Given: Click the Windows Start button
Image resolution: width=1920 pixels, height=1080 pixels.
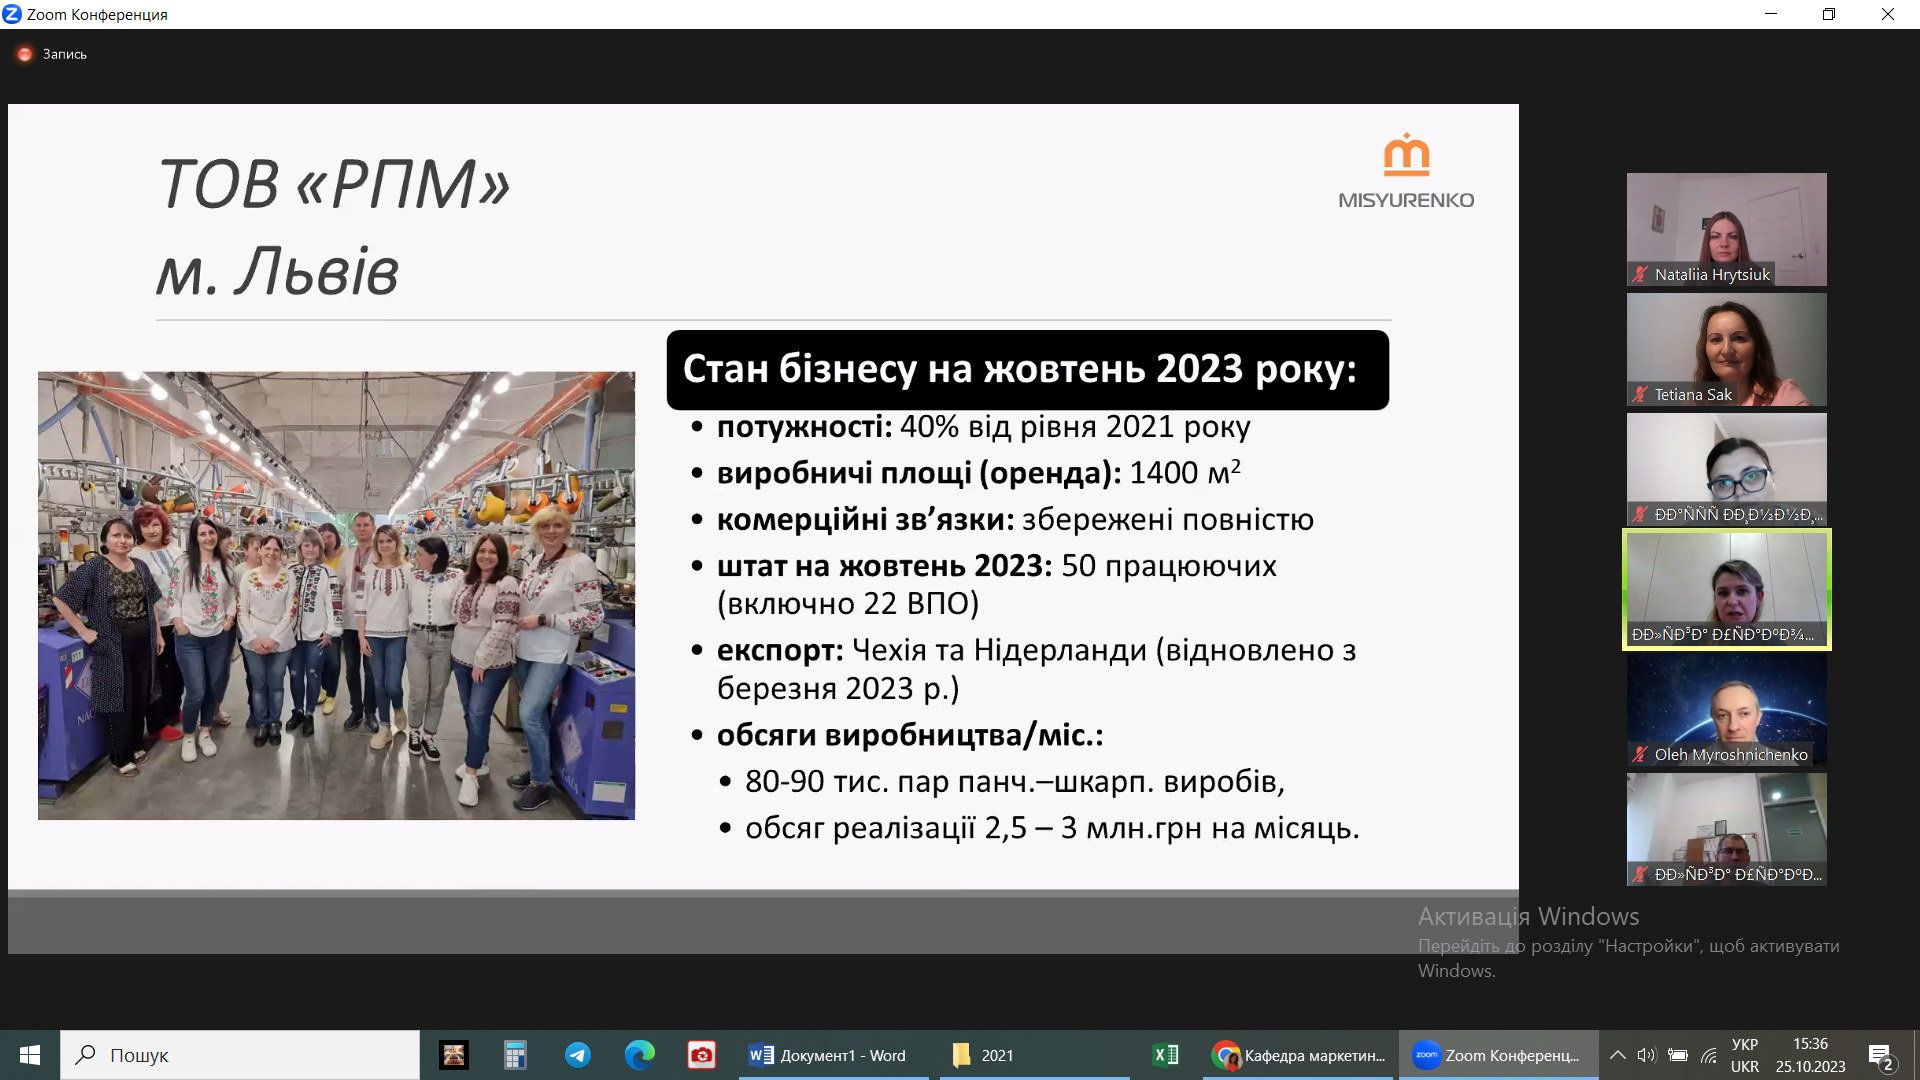Looking at the screenshot, I should point(29,1055).
